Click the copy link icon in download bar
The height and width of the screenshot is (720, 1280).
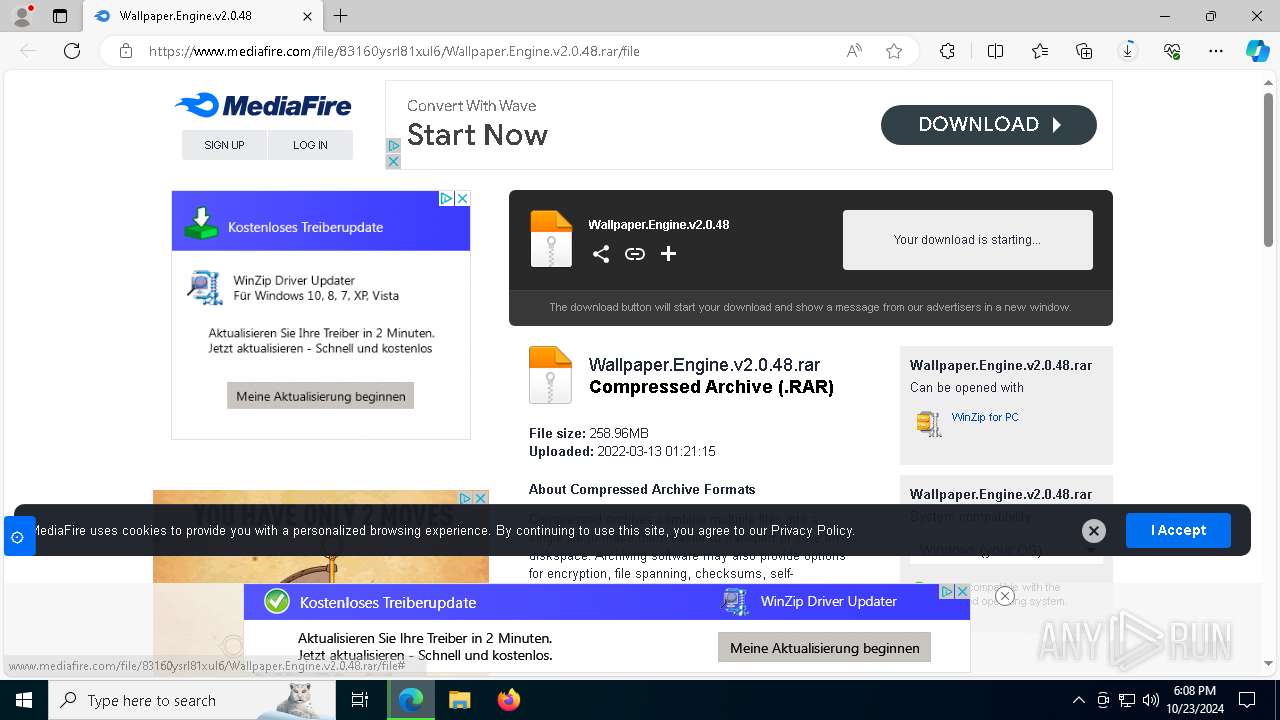coord(634,254)
